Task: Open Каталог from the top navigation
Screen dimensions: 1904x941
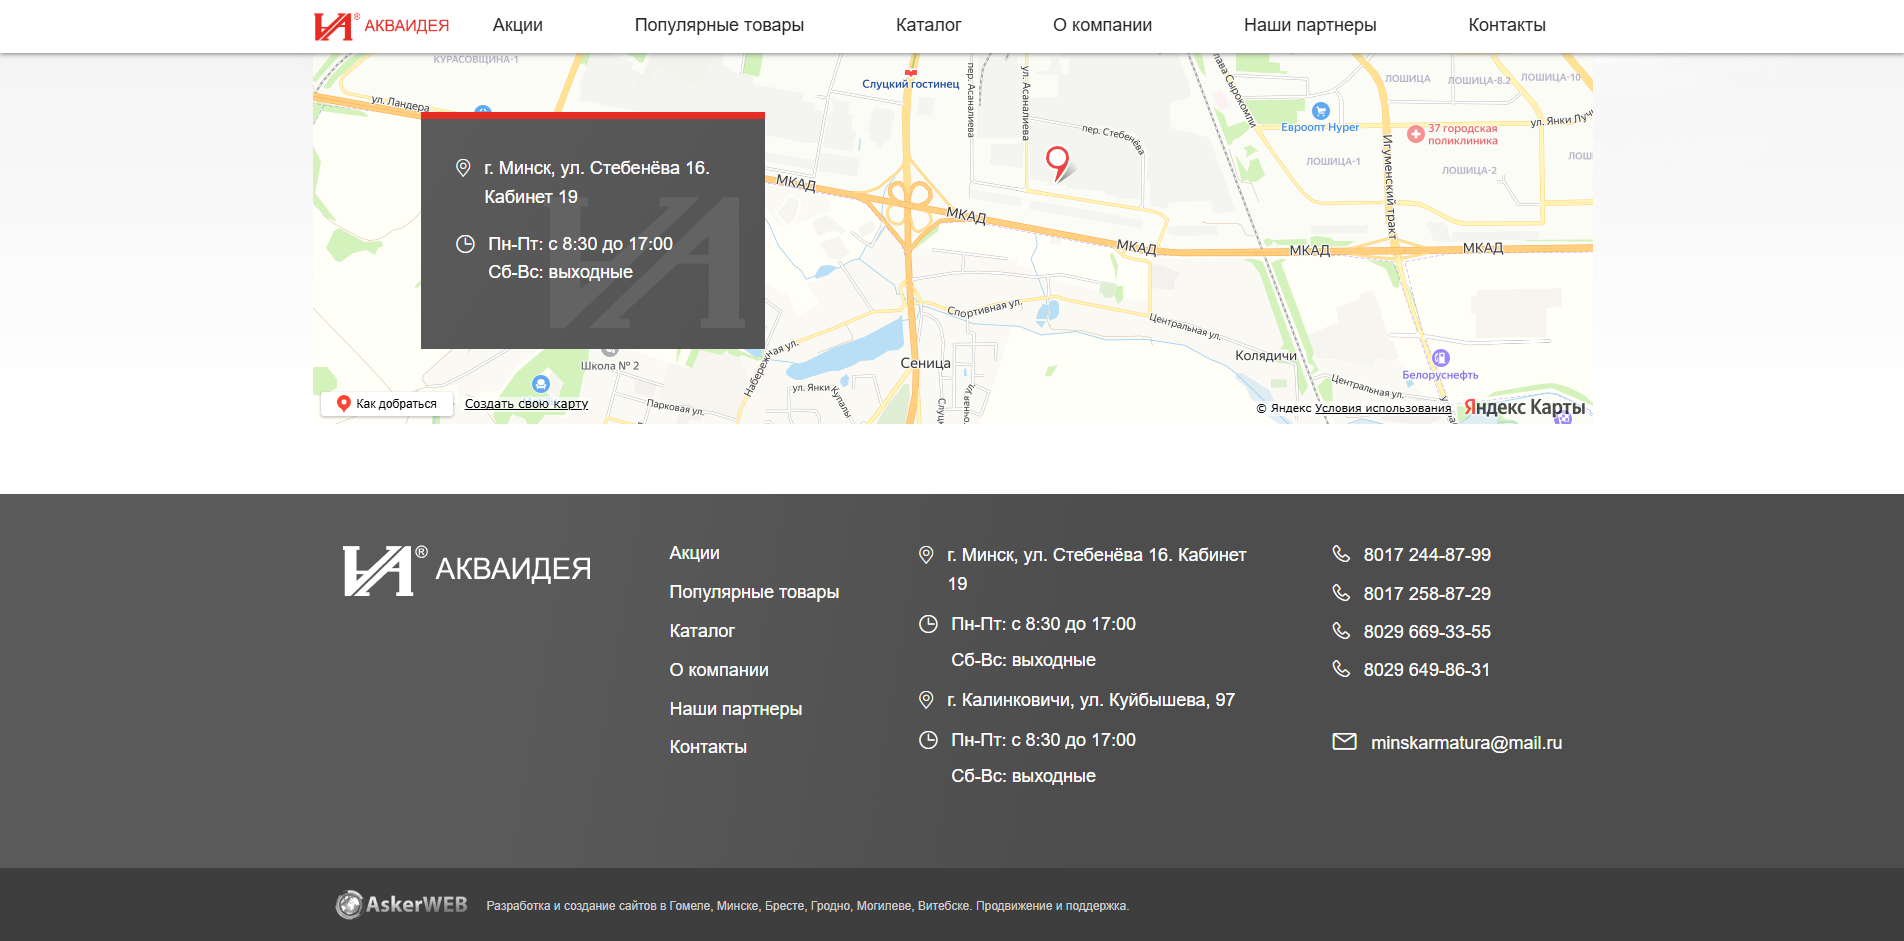Action: pos(928,25)
